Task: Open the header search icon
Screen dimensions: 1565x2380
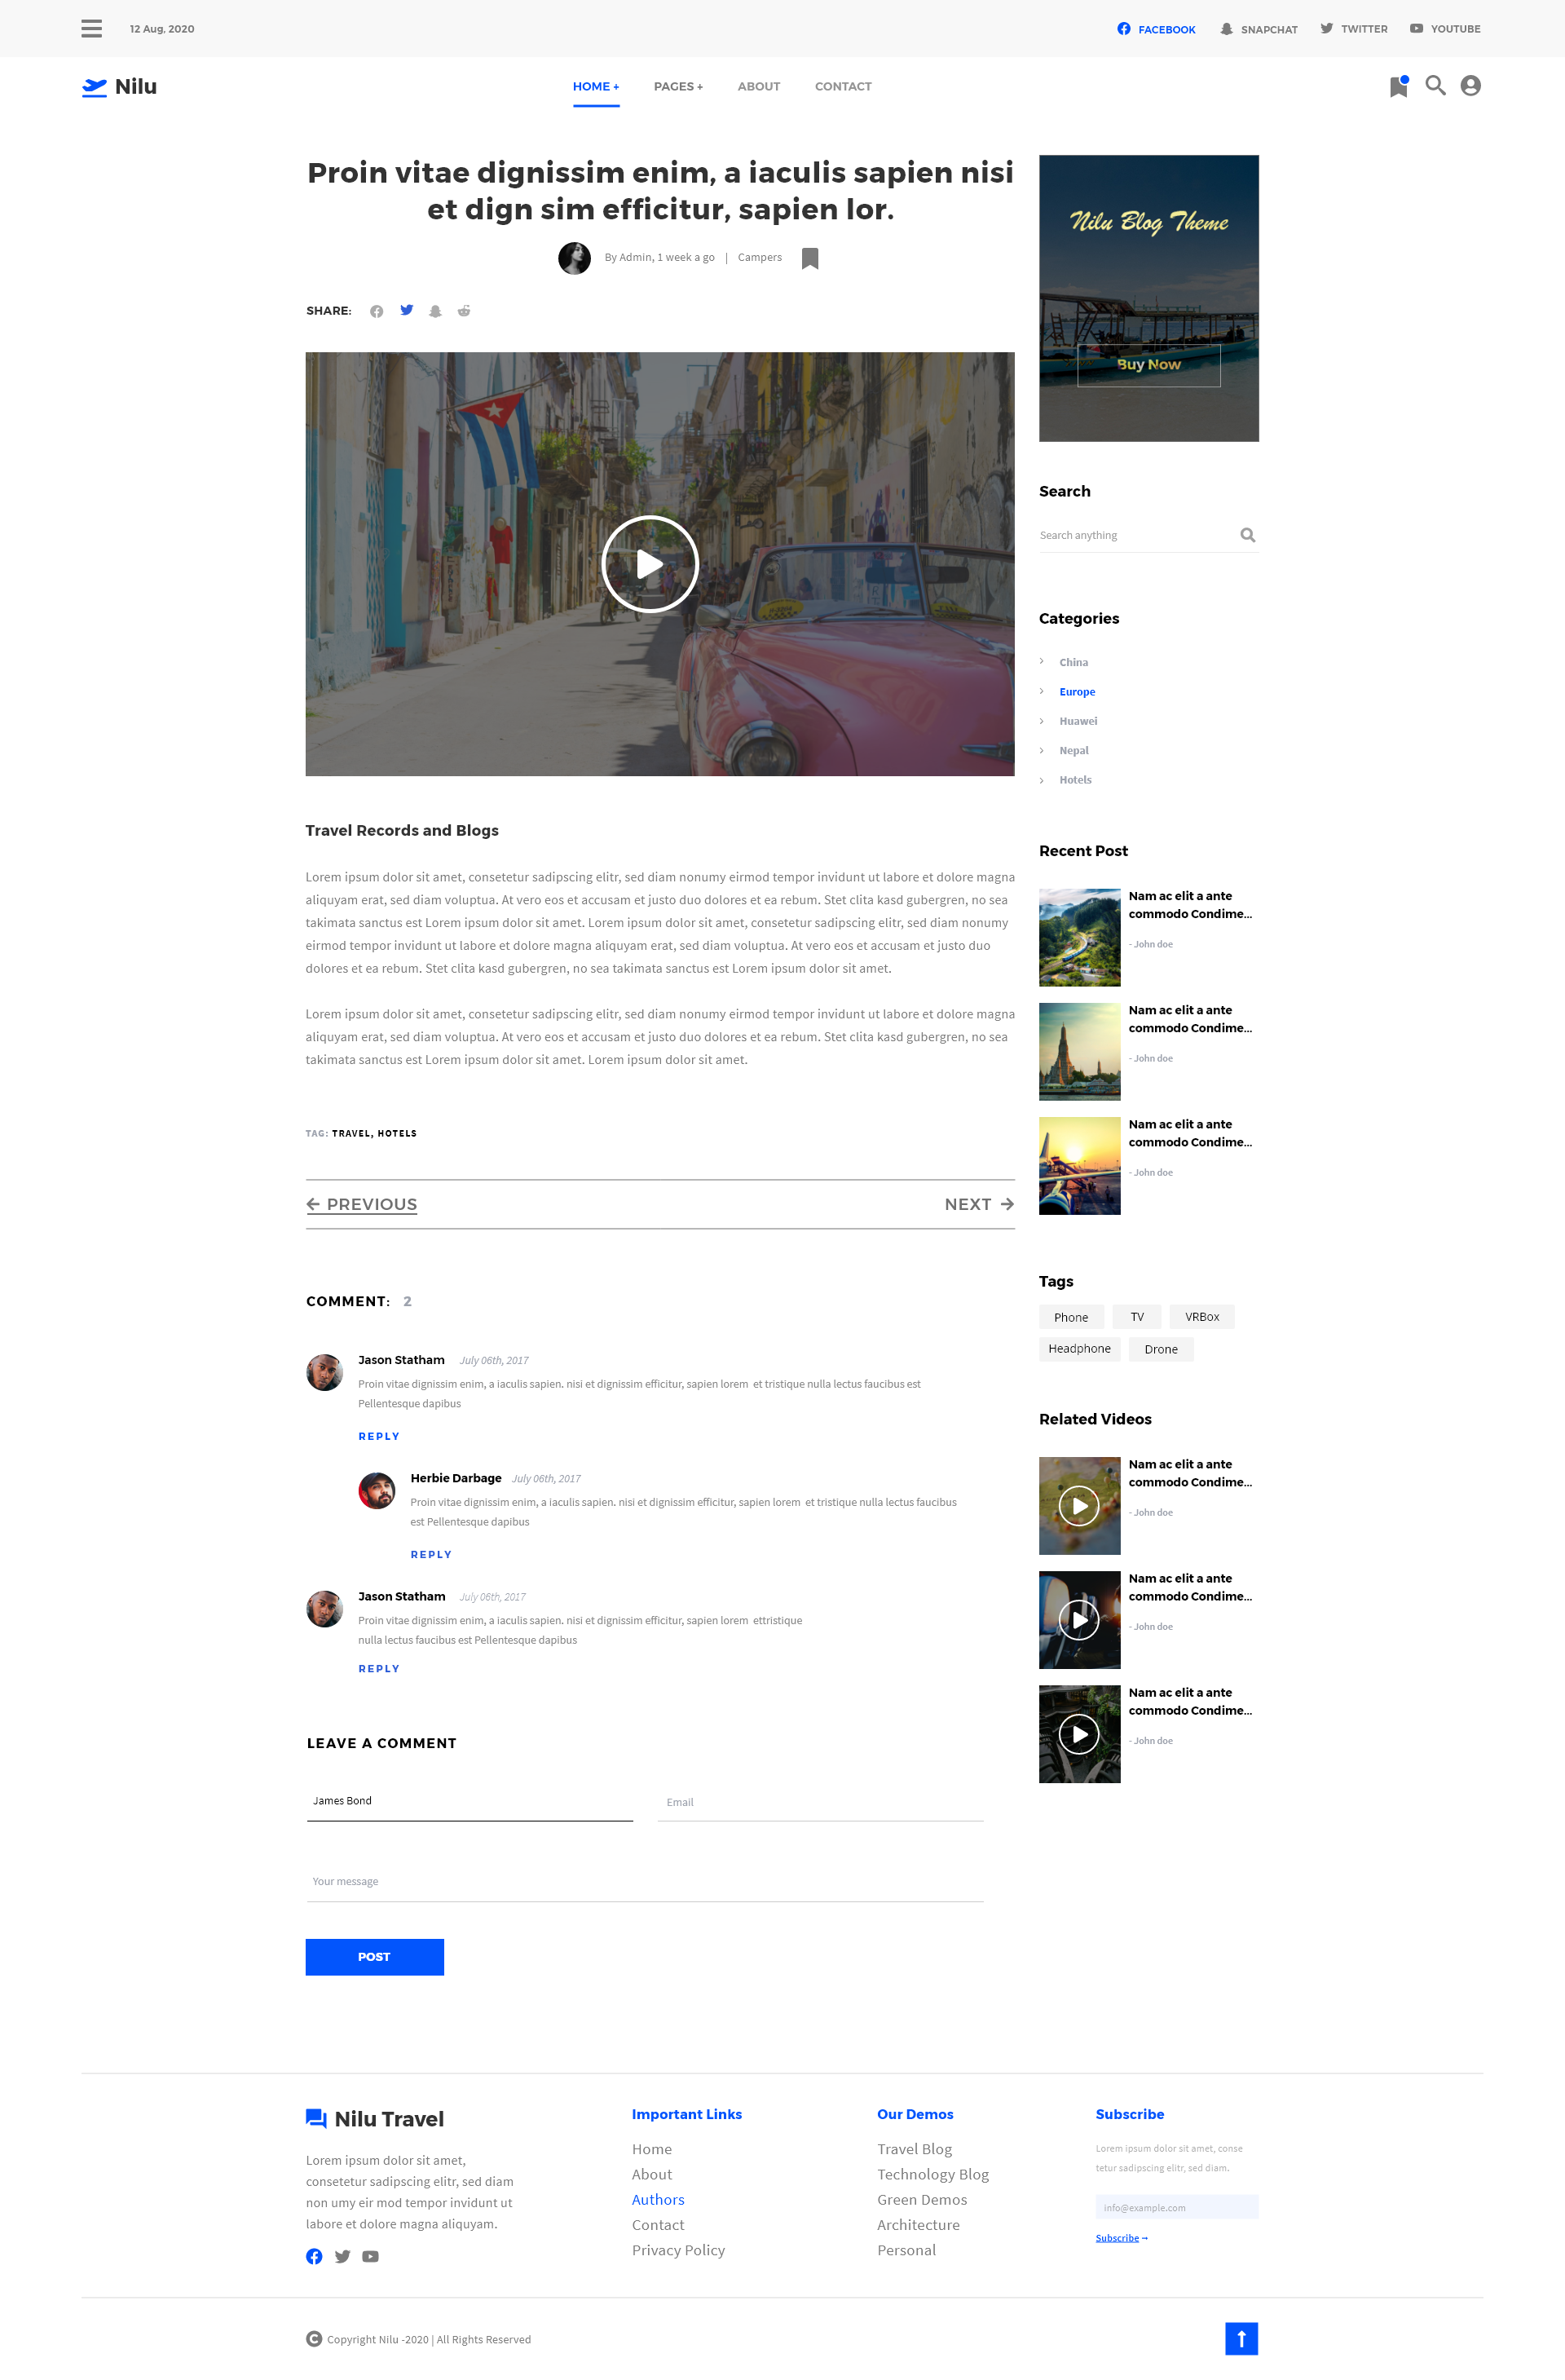Action: [x=1435, y=86]
